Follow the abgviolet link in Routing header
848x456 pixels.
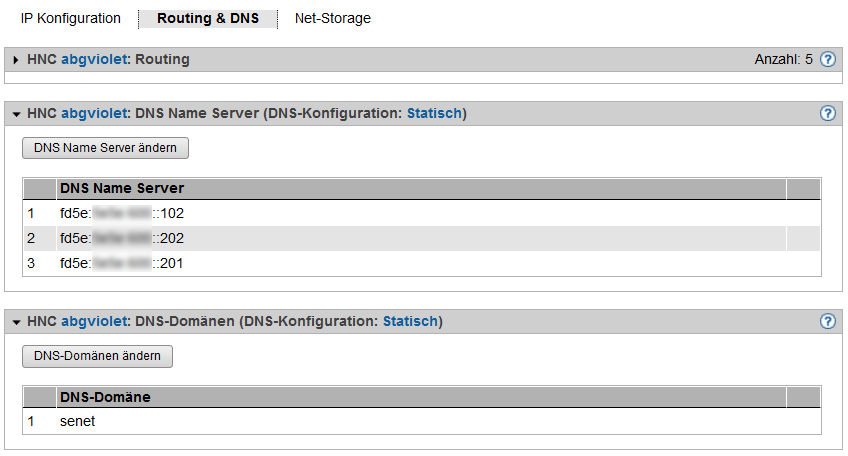coord(95,60)
